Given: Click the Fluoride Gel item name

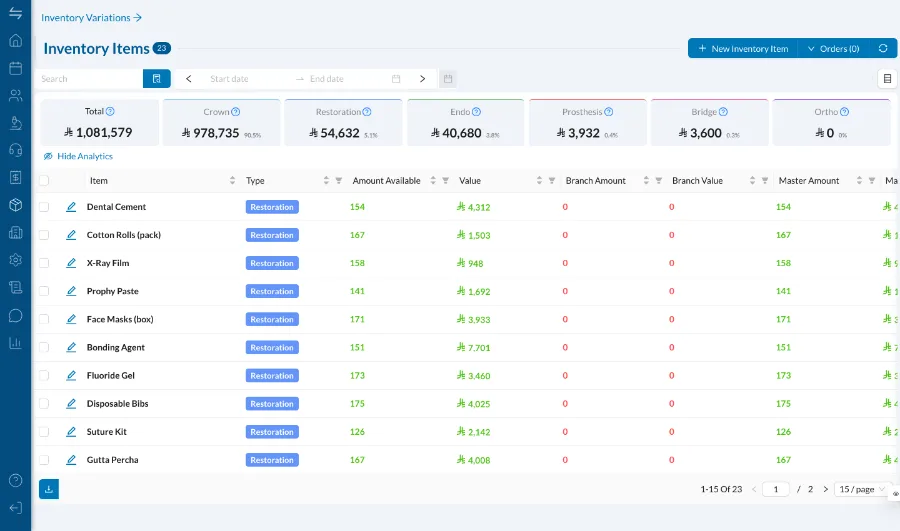Looking at the screenshot, I should coord(111,375).
